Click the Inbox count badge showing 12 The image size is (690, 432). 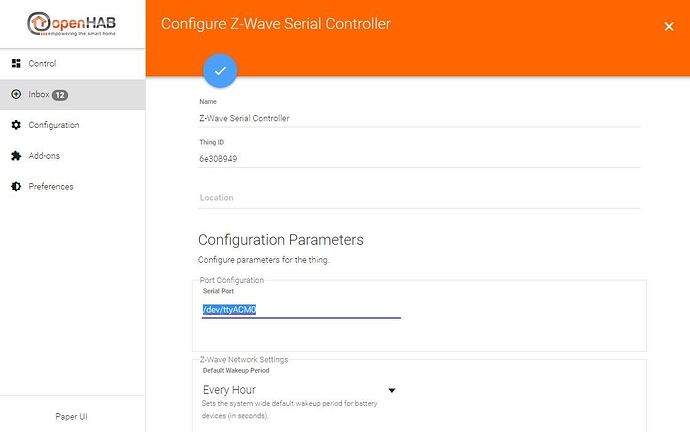60,95
